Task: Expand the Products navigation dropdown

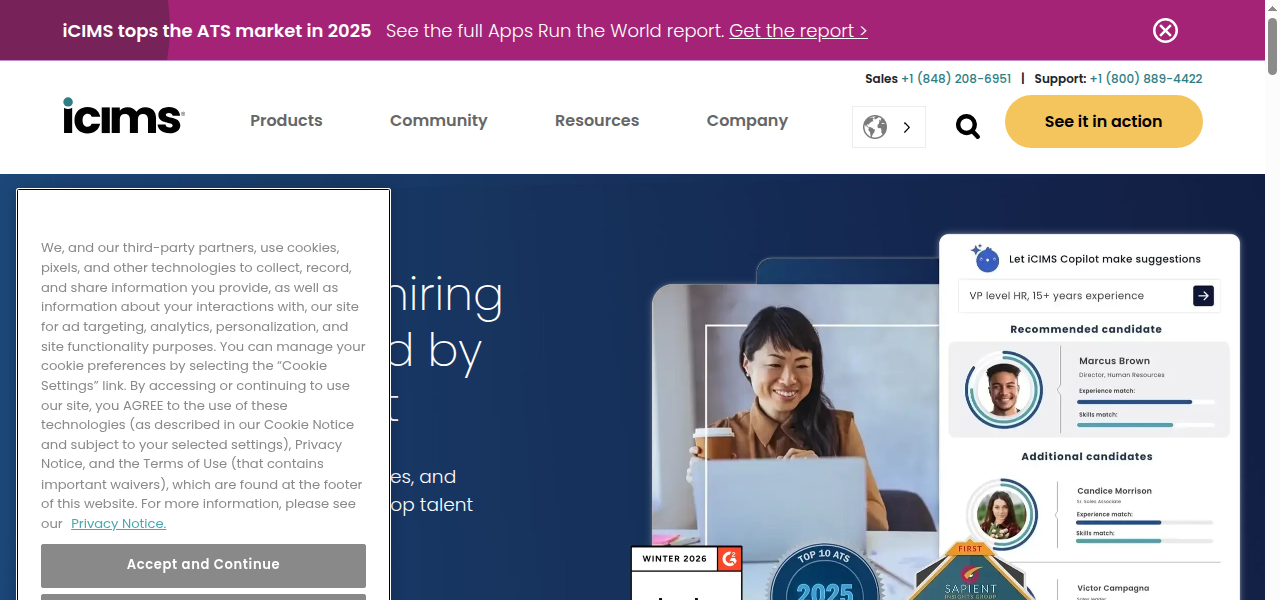Action: point(286,120)
